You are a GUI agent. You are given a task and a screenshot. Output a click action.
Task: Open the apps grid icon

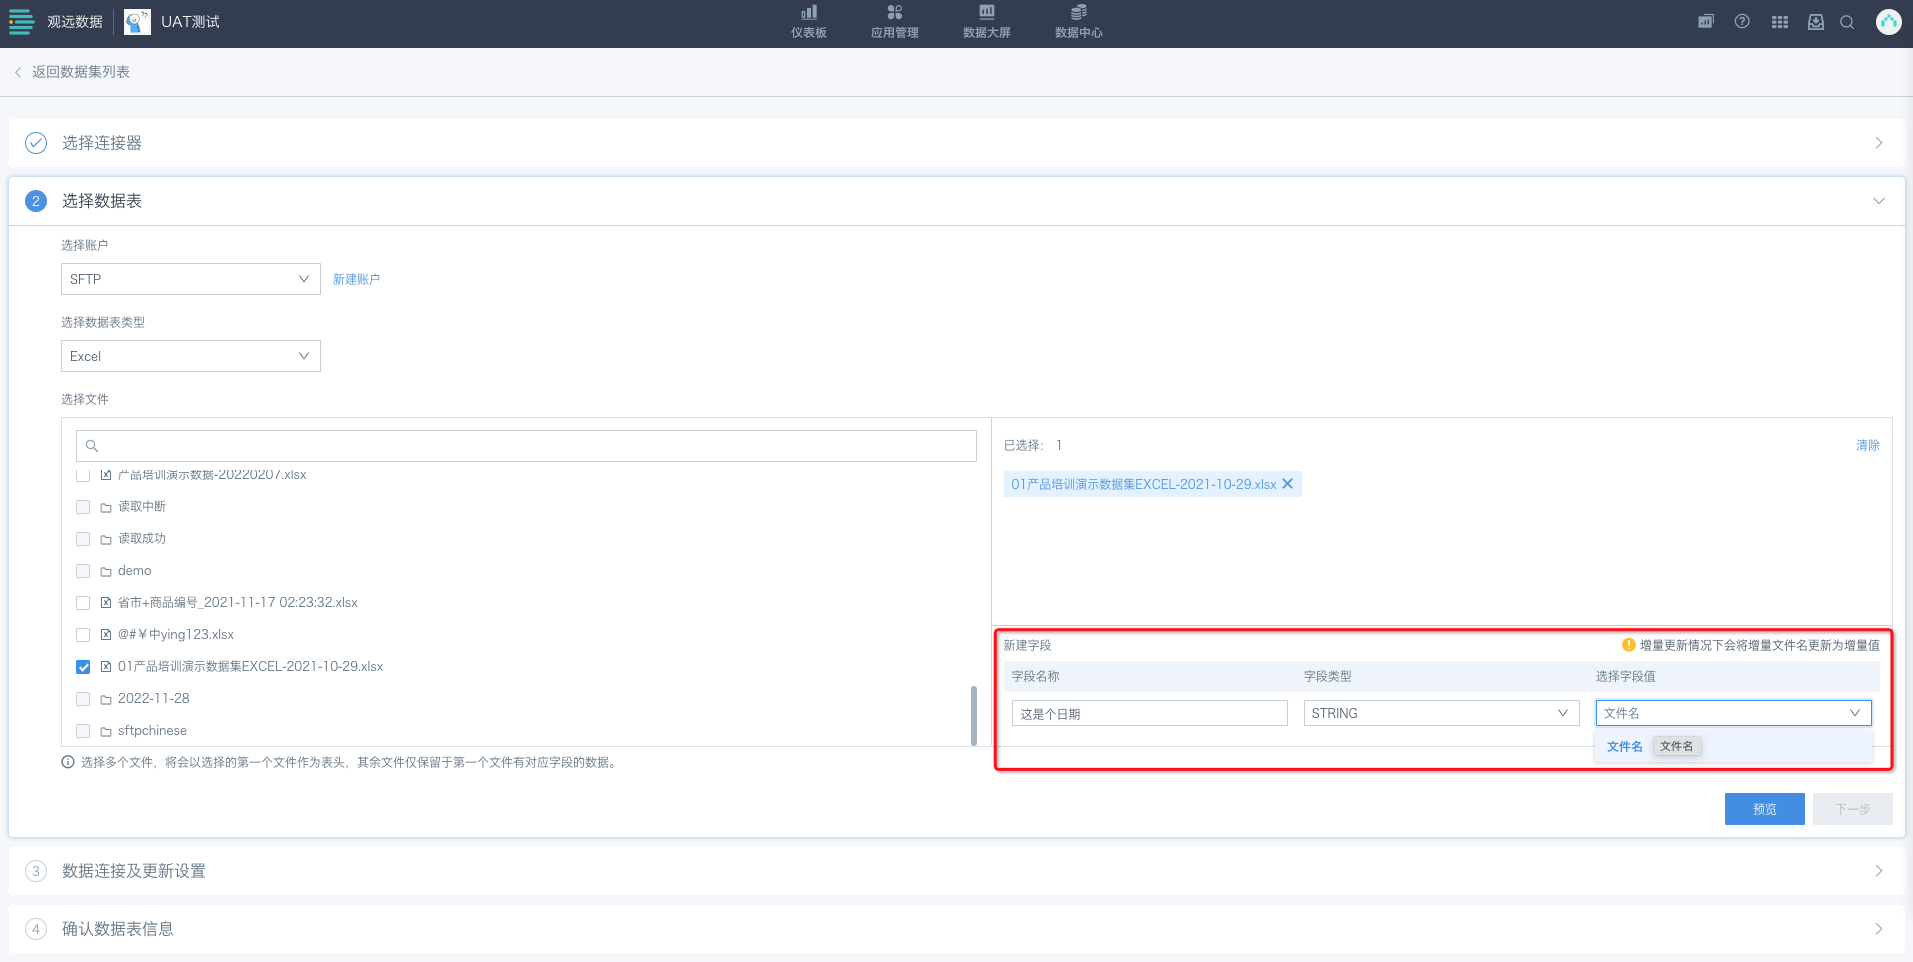pos(1779,22)
